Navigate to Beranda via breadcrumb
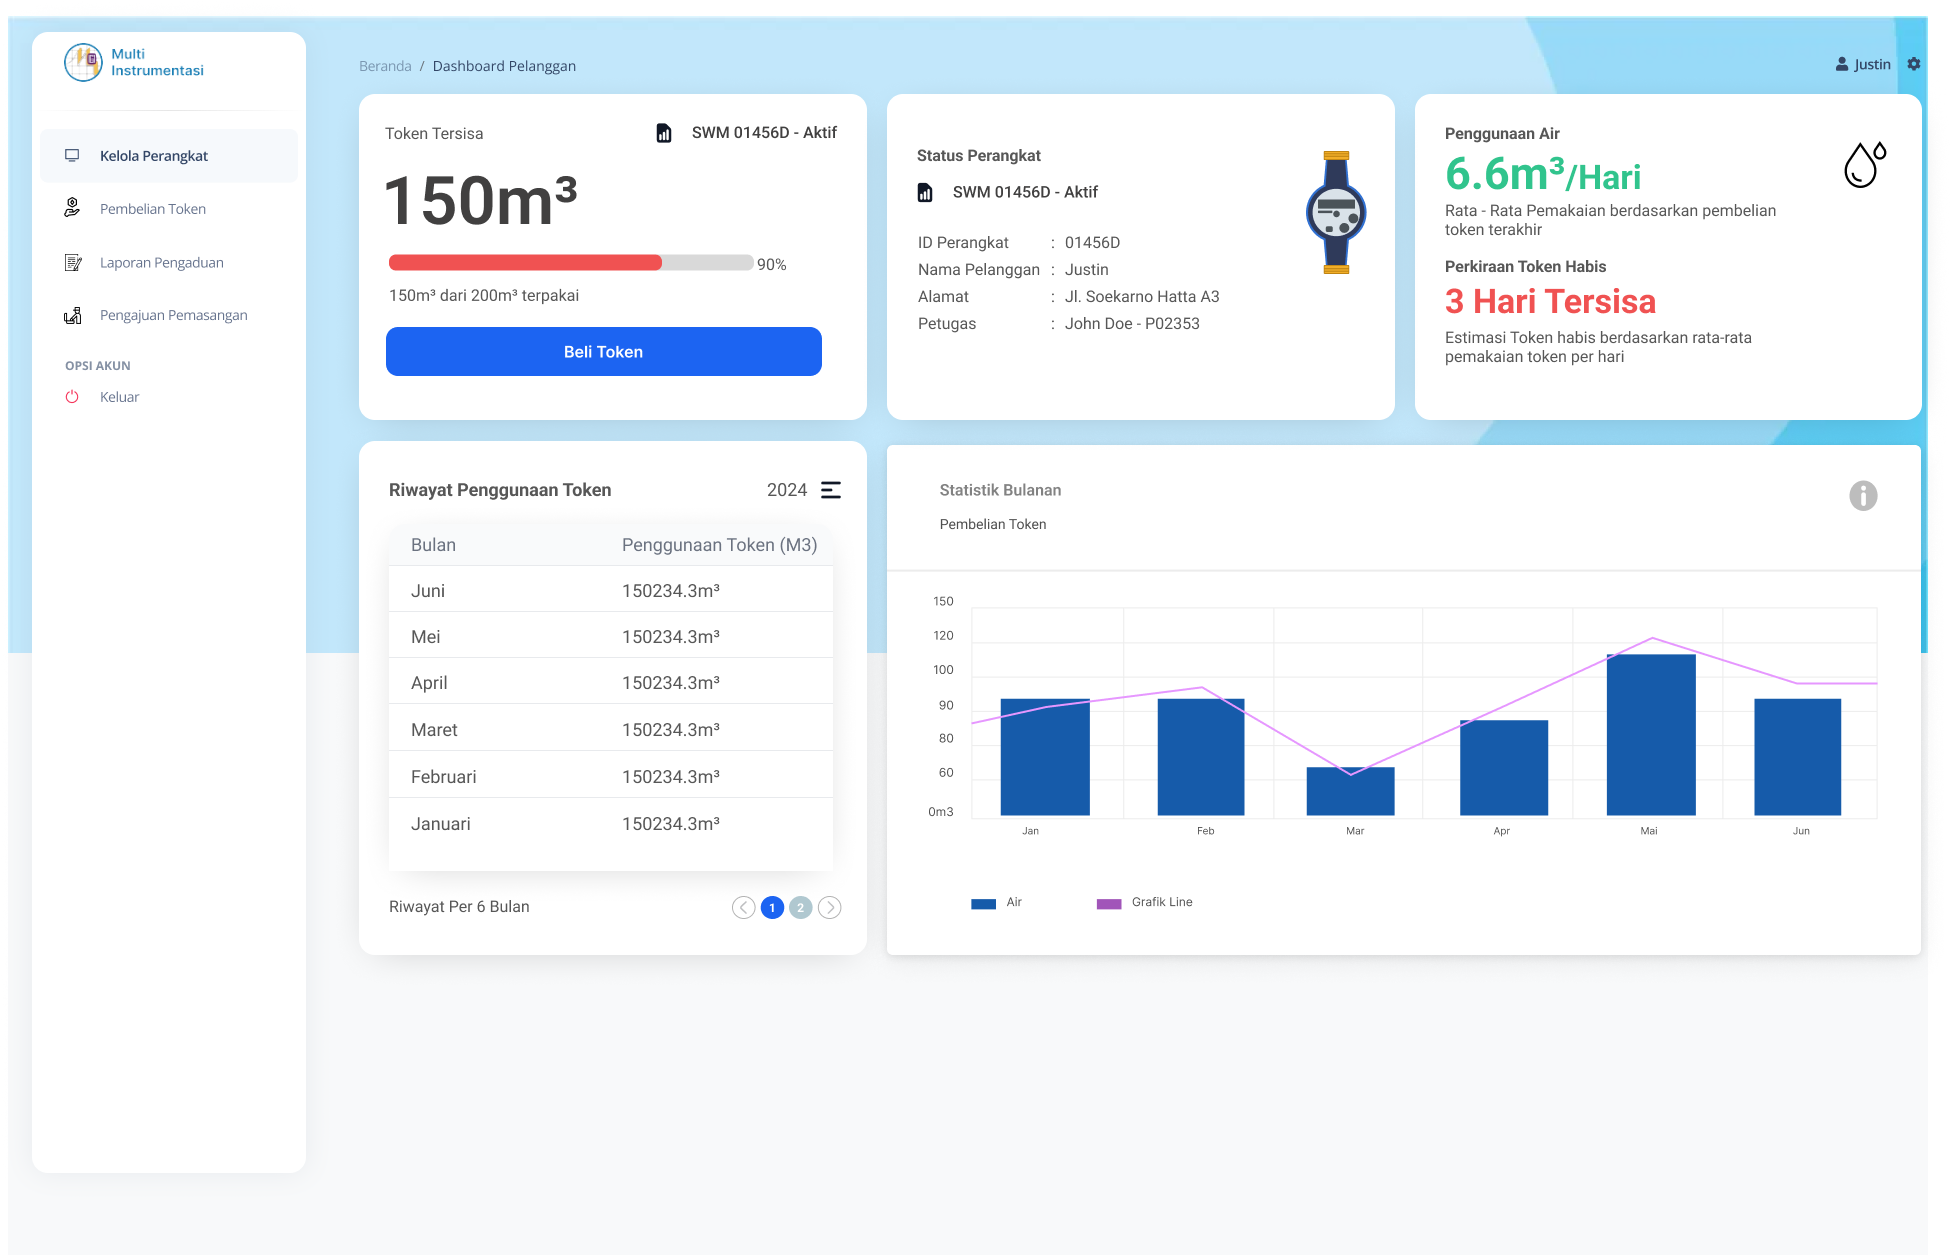1952x1255 pixels. [385, 66]
